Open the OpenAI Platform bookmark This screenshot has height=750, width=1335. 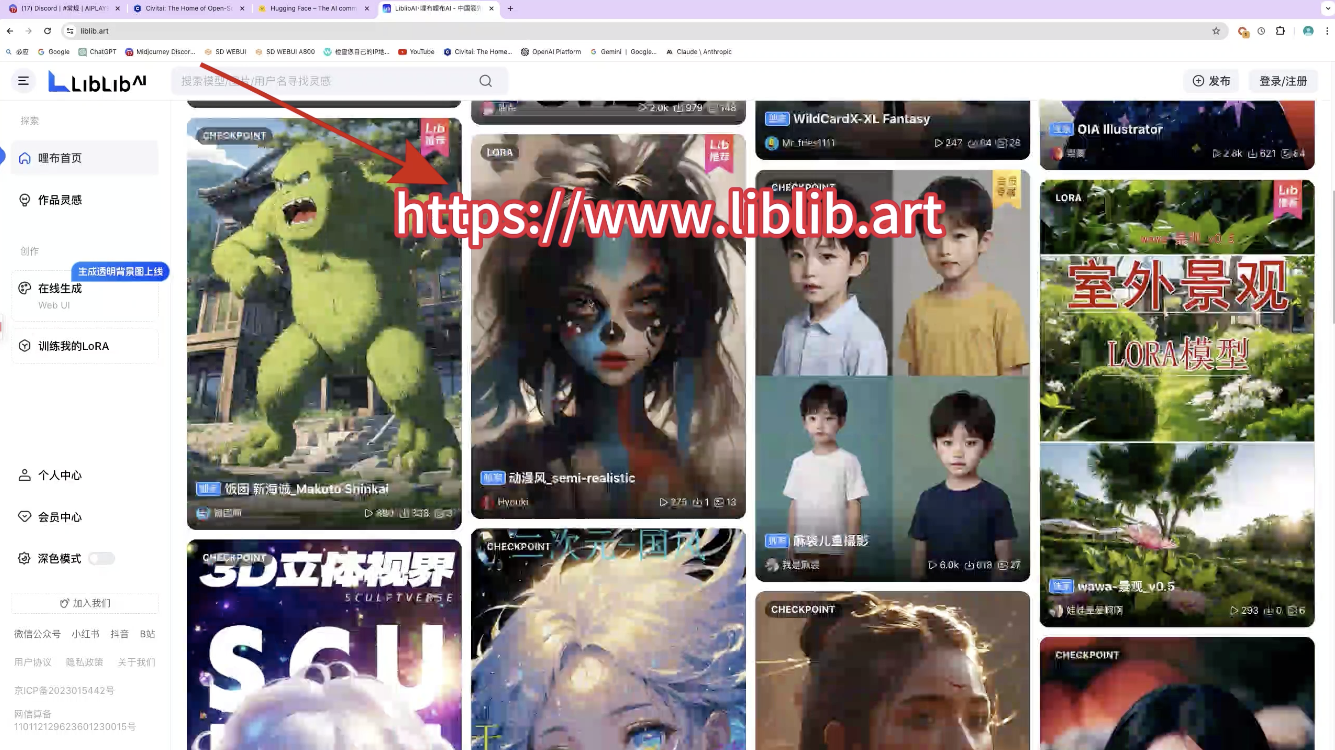551,52
